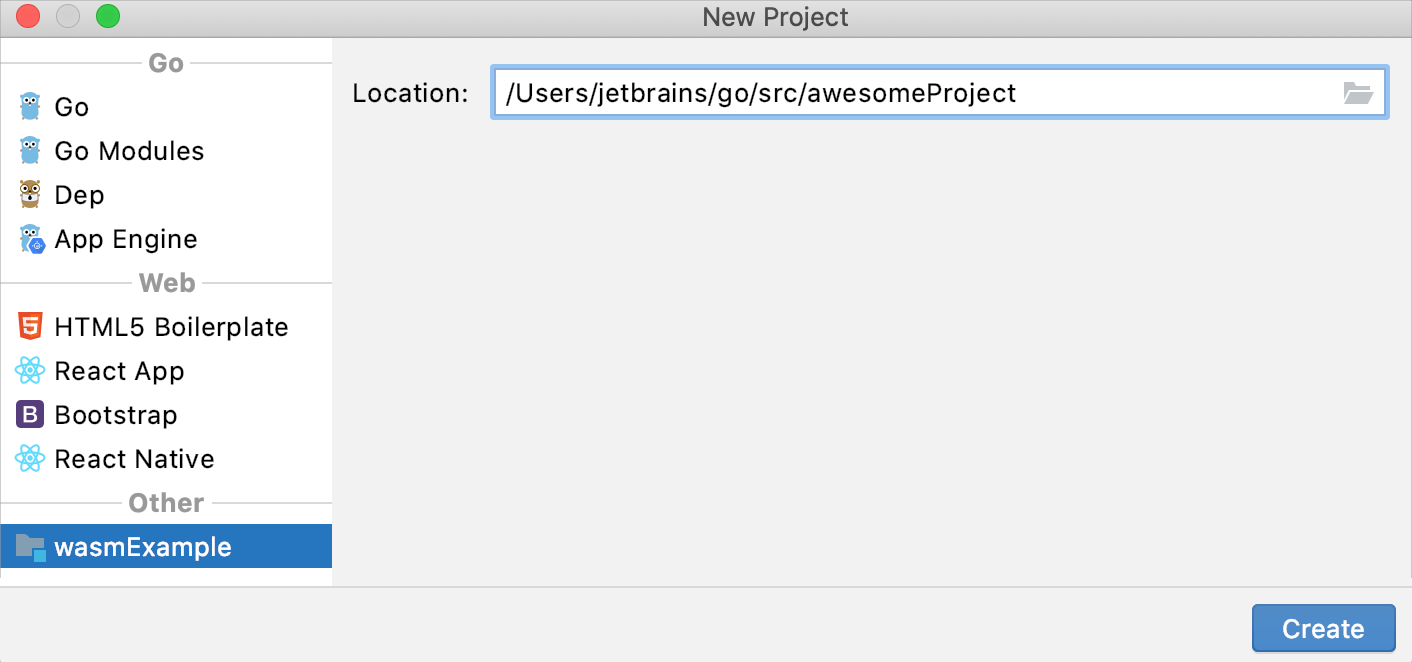Image resolution: width=1412 pixels, height=662 pixels.
Task: Click the React Native atom icon
Action: click(31, 458)
